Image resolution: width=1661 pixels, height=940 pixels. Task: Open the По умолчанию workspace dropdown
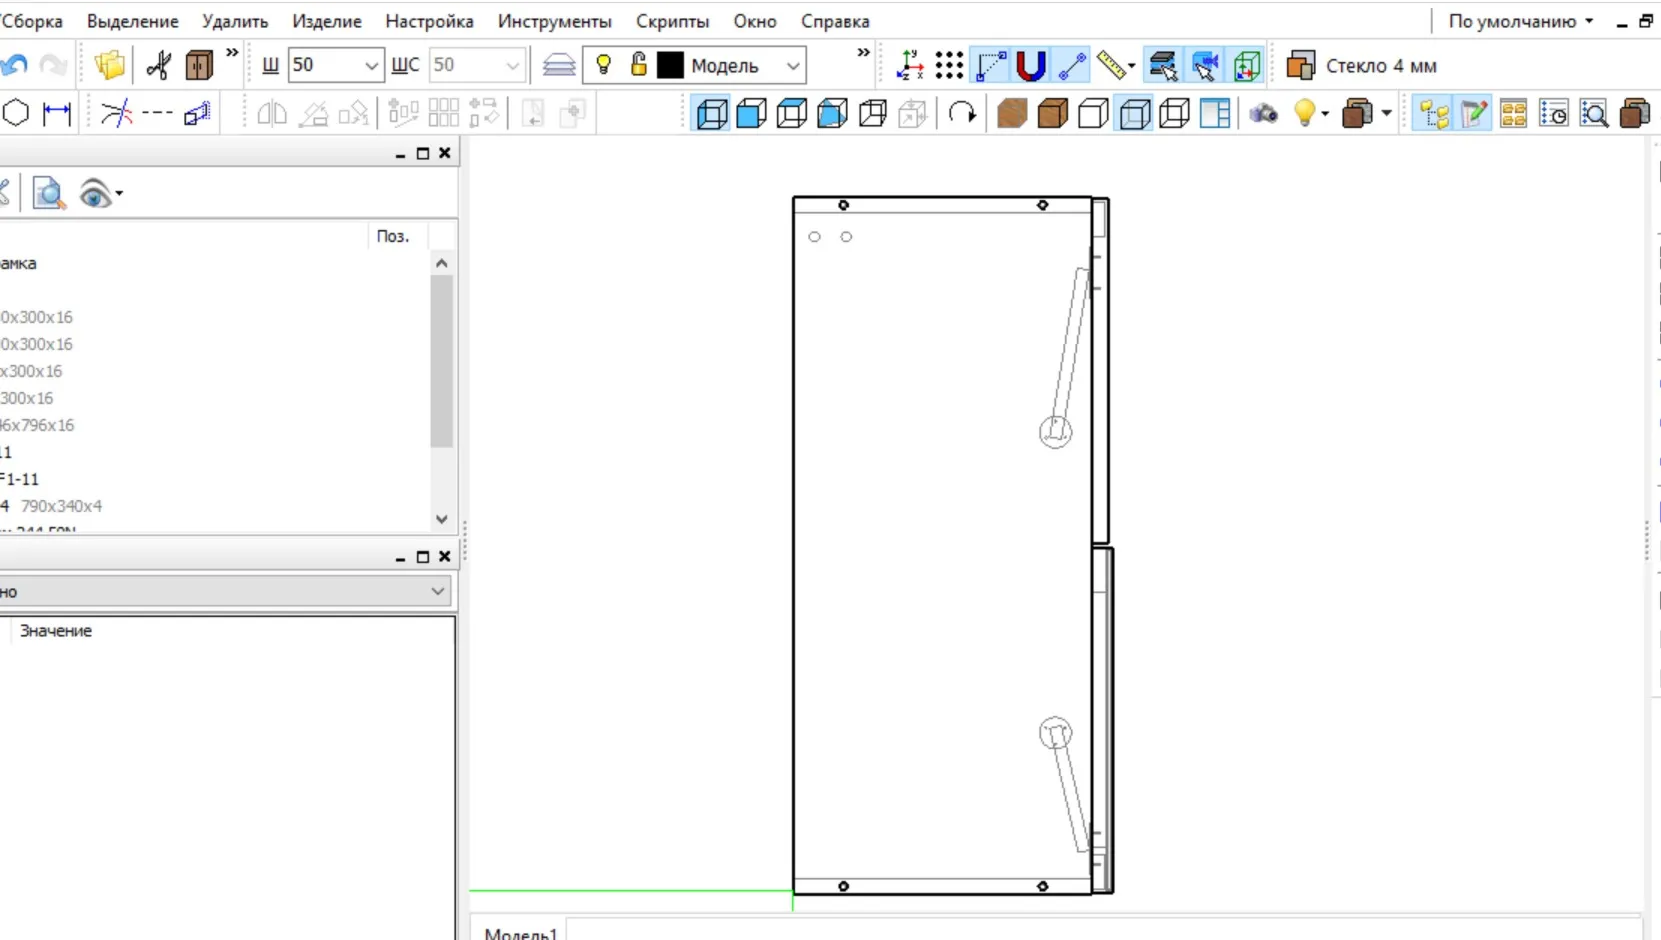1521,21
